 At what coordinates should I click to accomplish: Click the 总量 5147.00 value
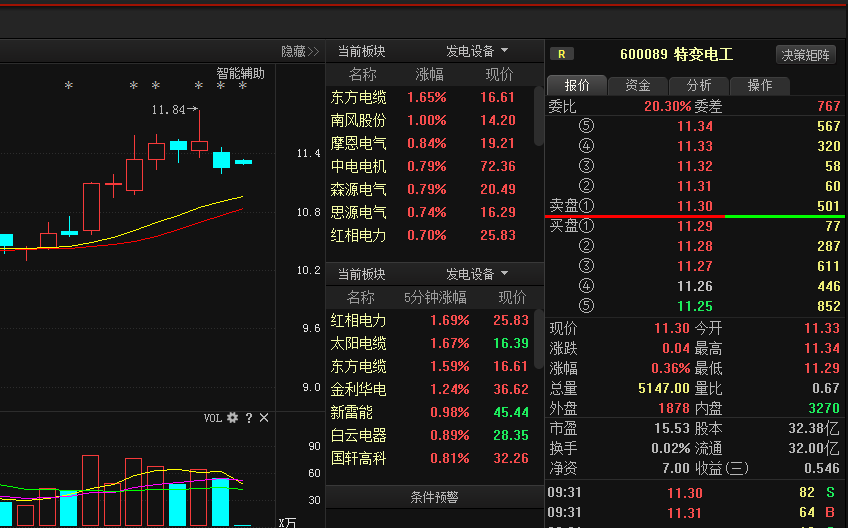coord(664,388)
